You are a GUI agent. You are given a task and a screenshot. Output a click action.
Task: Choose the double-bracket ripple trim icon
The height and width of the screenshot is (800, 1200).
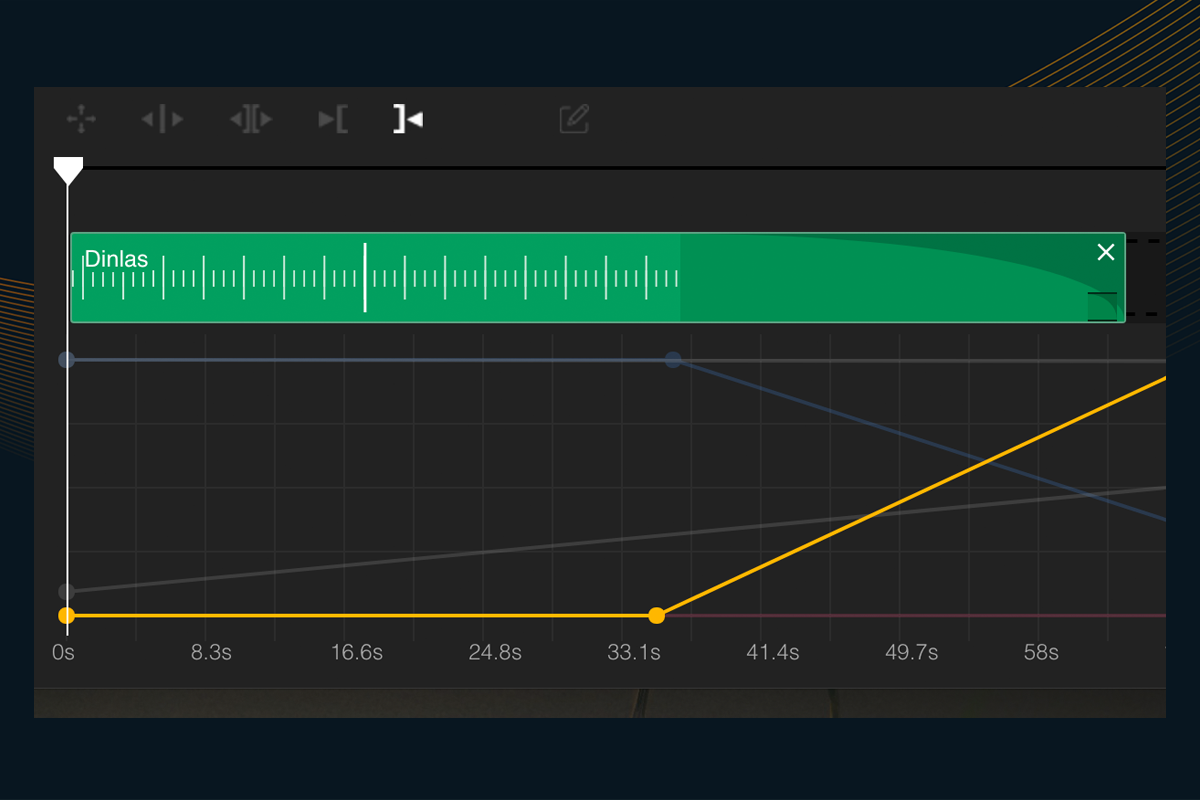coord(250,120)
